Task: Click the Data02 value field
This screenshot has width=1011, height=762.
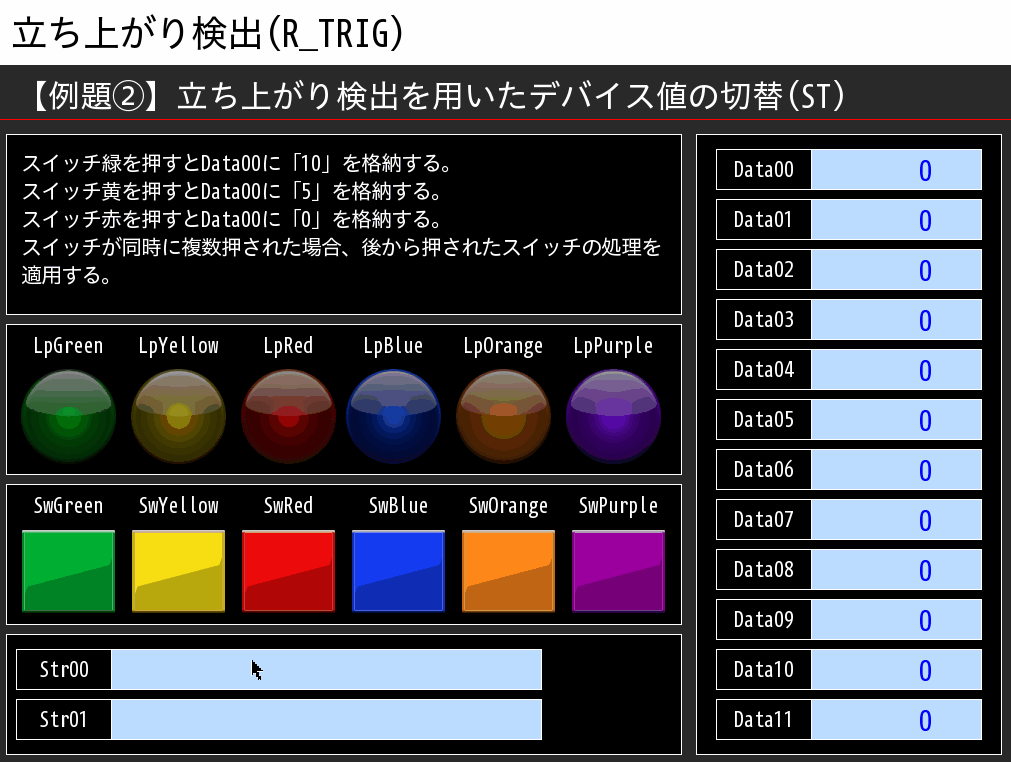Action: pyautogui.click(x=896, y=269)
